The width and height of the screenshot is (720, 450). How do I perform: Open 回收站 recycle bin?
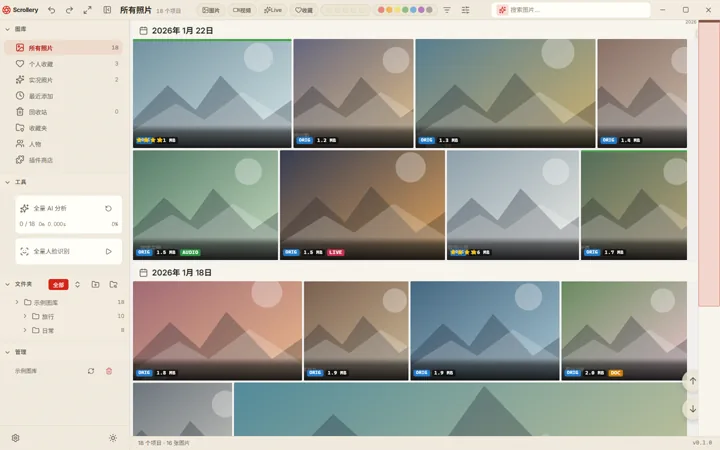tap(63, 112)
